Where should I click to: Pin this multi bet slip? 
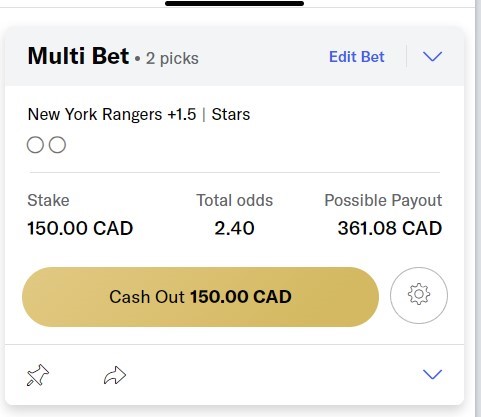coord(38,375)
